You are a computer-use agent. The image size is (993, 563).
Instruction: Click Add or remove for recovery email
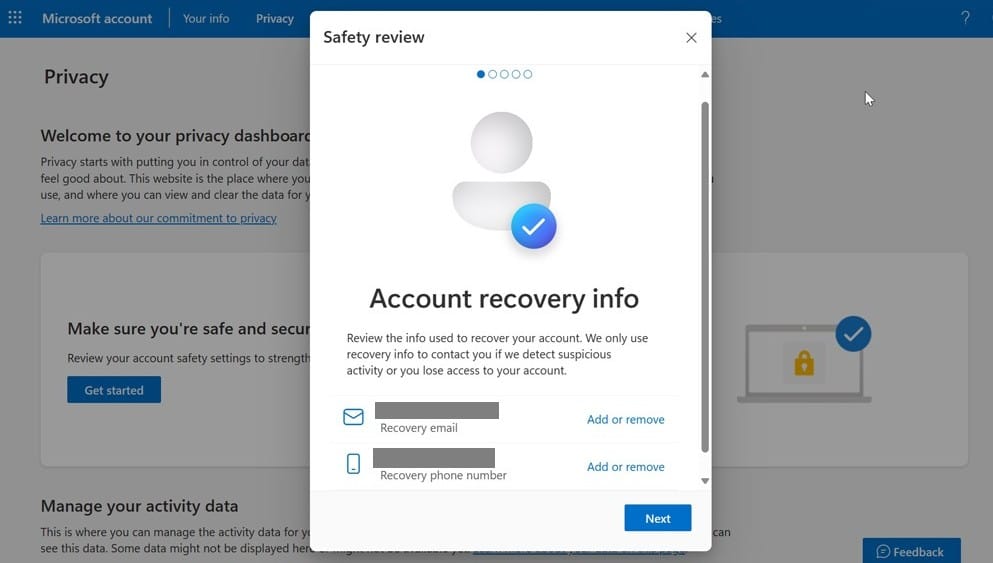(625, 419)
